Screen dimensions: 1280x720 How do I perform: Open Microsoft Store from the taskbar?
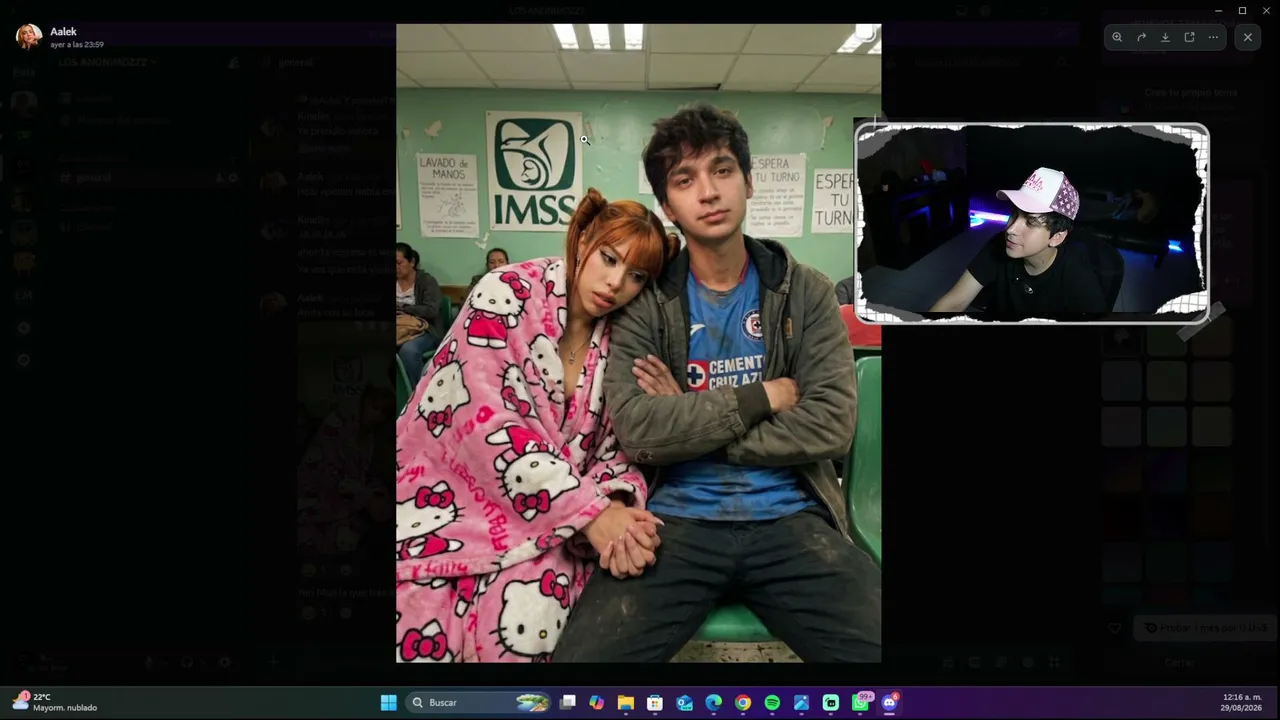tap(655, 703)
